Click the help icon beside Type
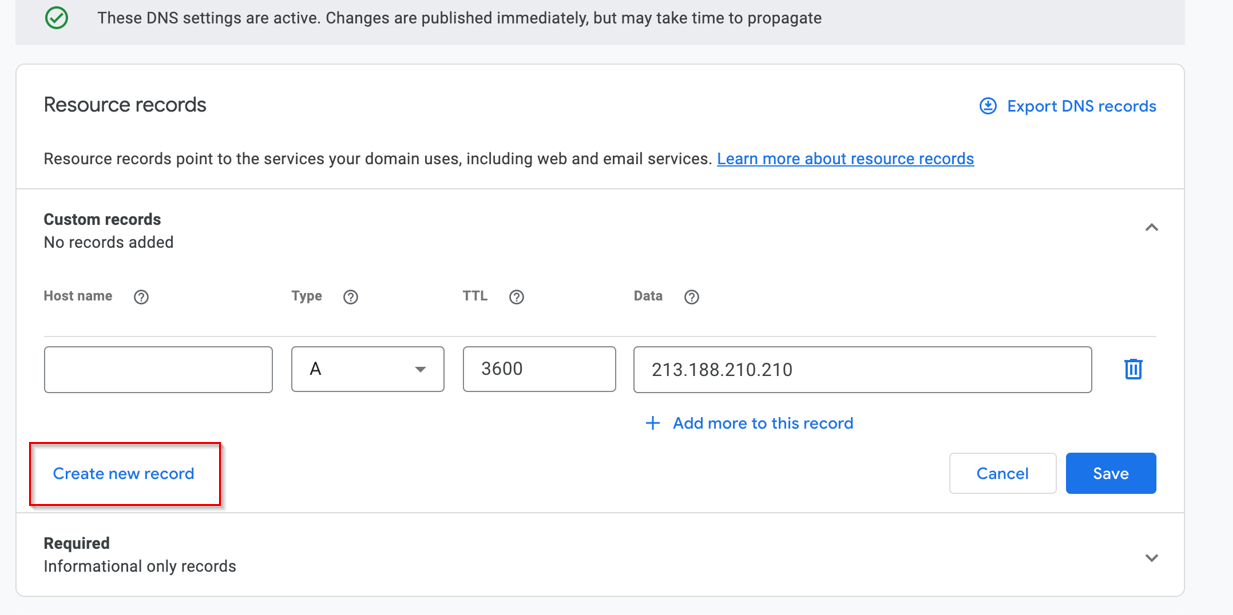Screen dimensions: 1233x615 (x=350, y=297)
